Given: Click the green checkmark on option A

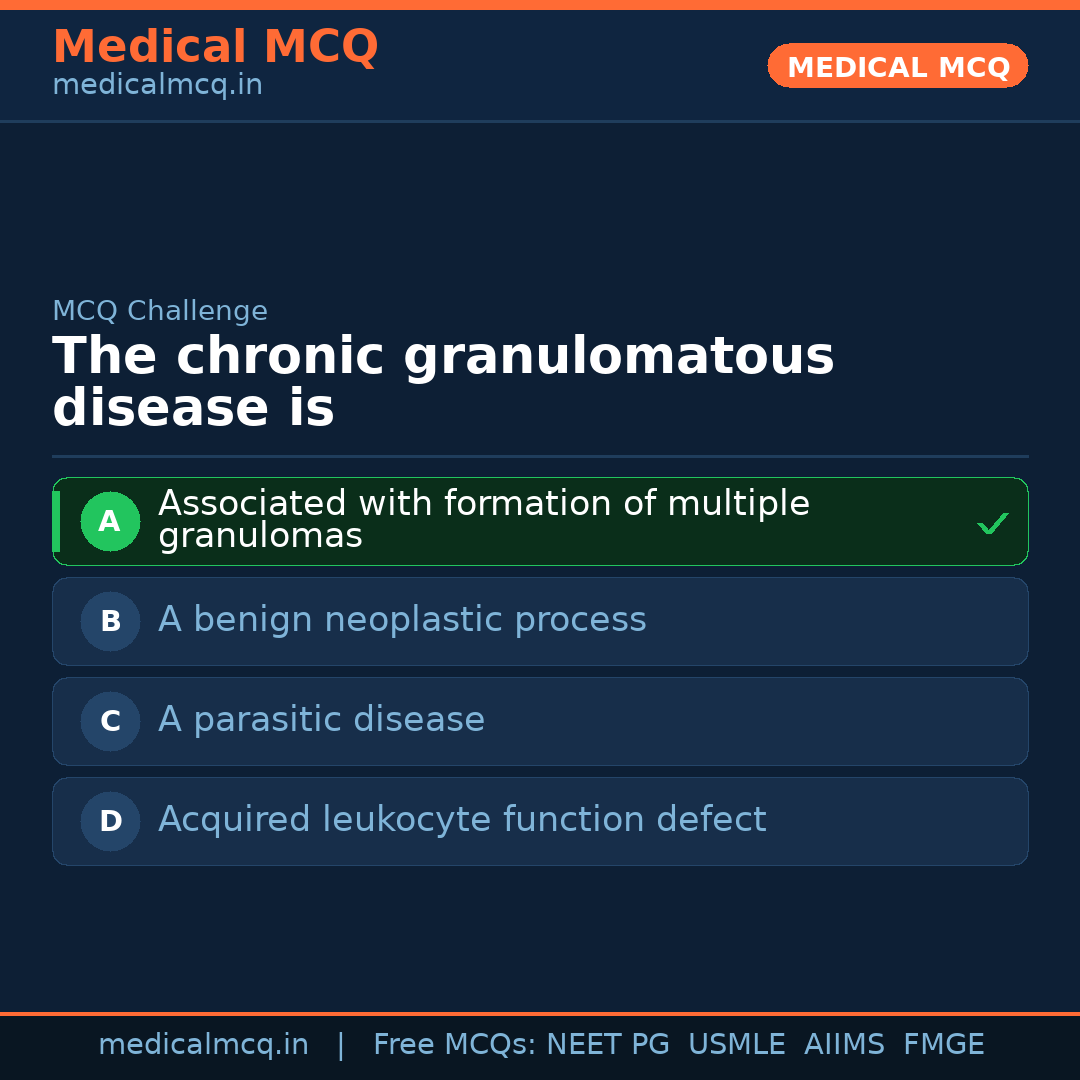Looking at the screenshot, I should [x=992, y=523].
